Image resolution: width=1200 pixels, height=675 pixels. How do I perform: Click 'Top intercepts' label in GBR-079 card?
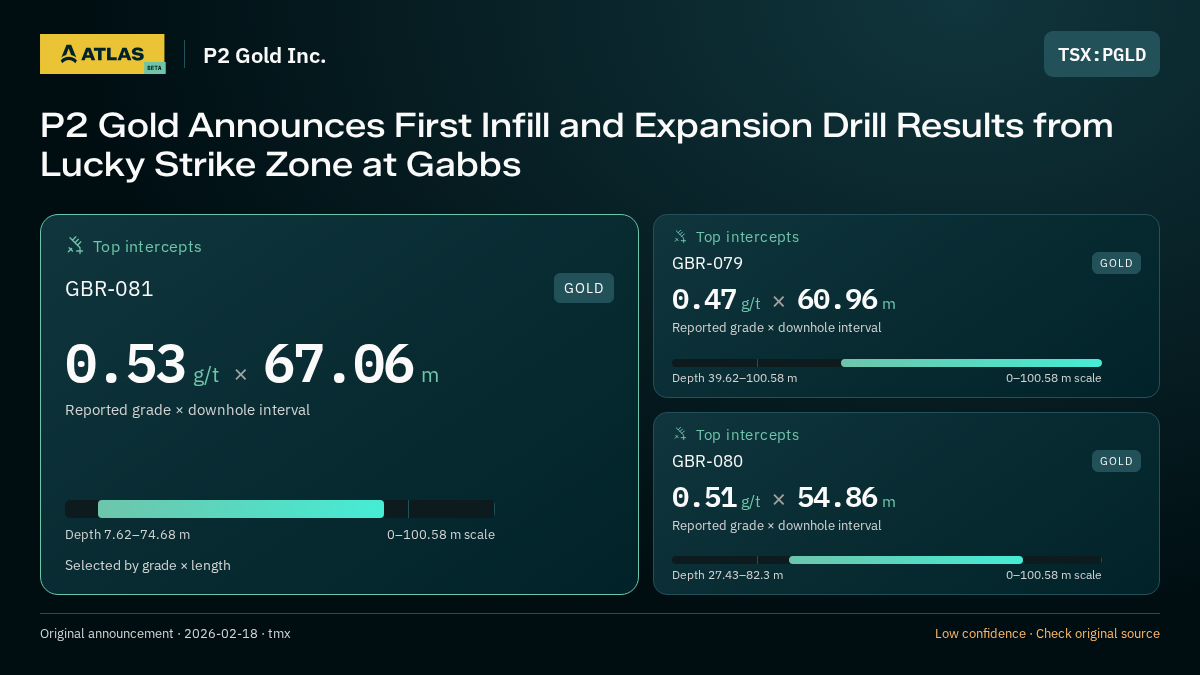pos(747,237)
